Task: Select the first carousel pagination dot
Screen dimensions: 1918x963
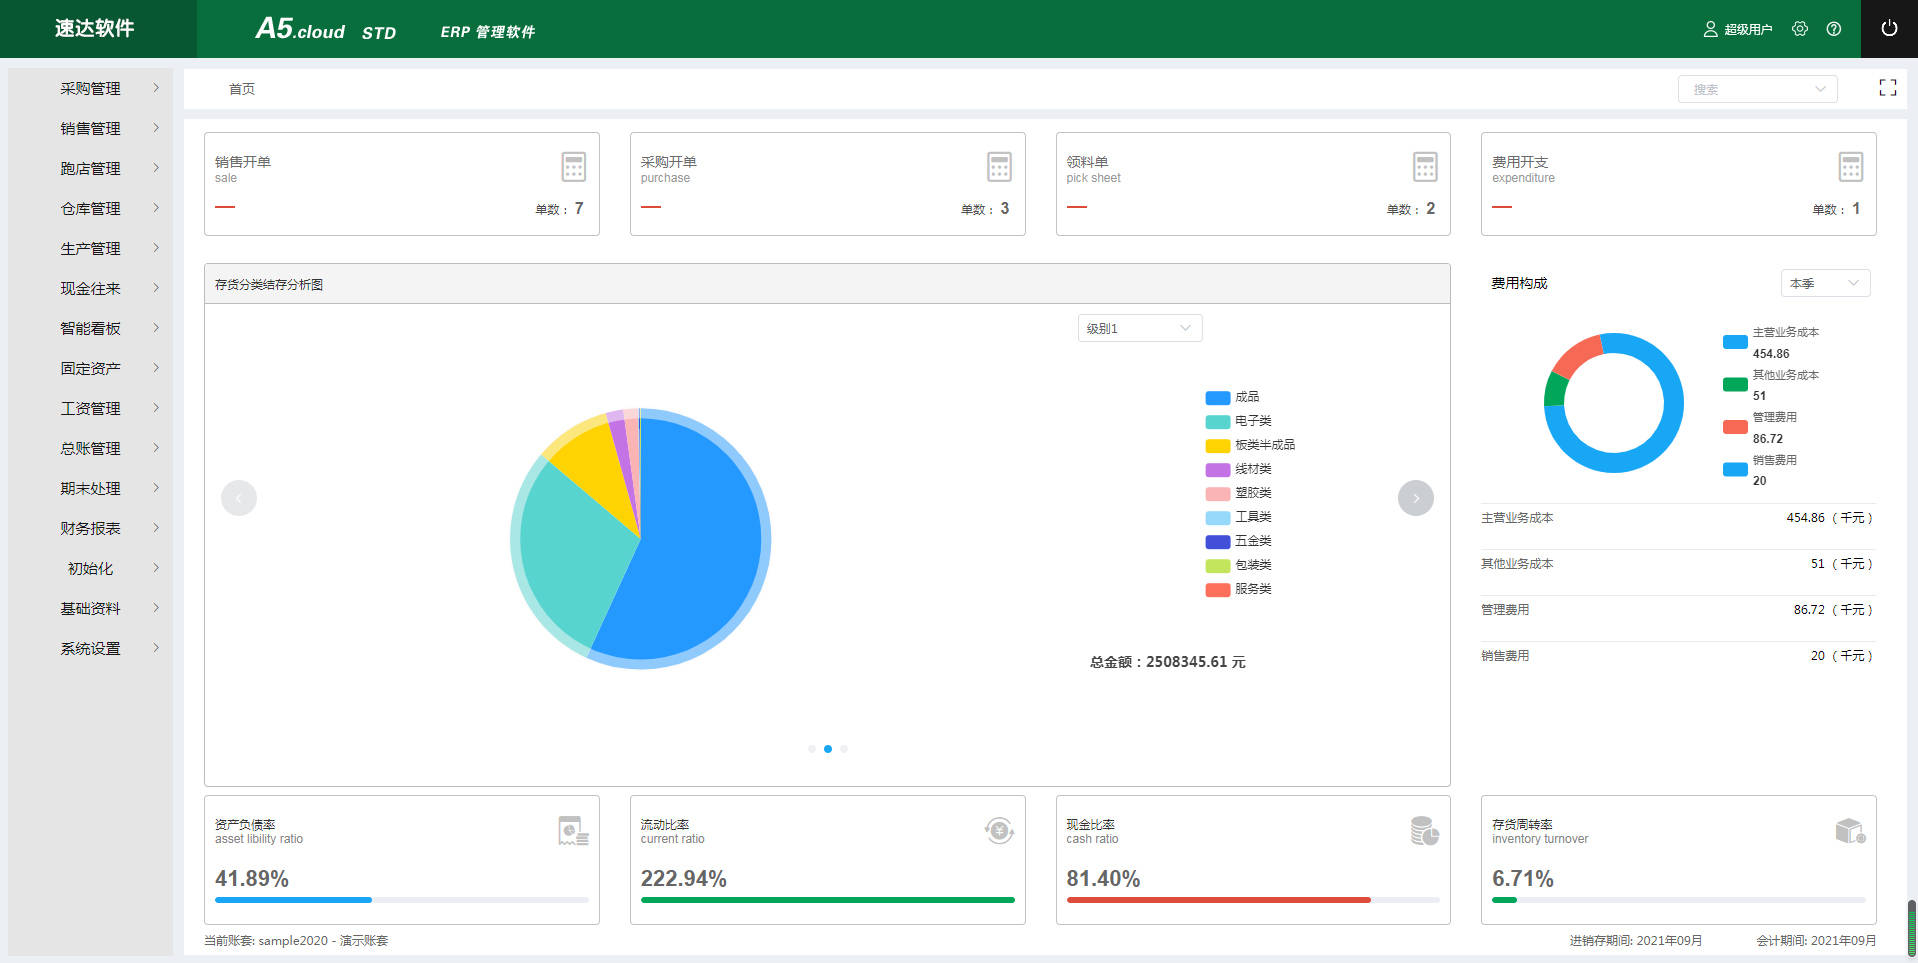Action: (811, 748)
